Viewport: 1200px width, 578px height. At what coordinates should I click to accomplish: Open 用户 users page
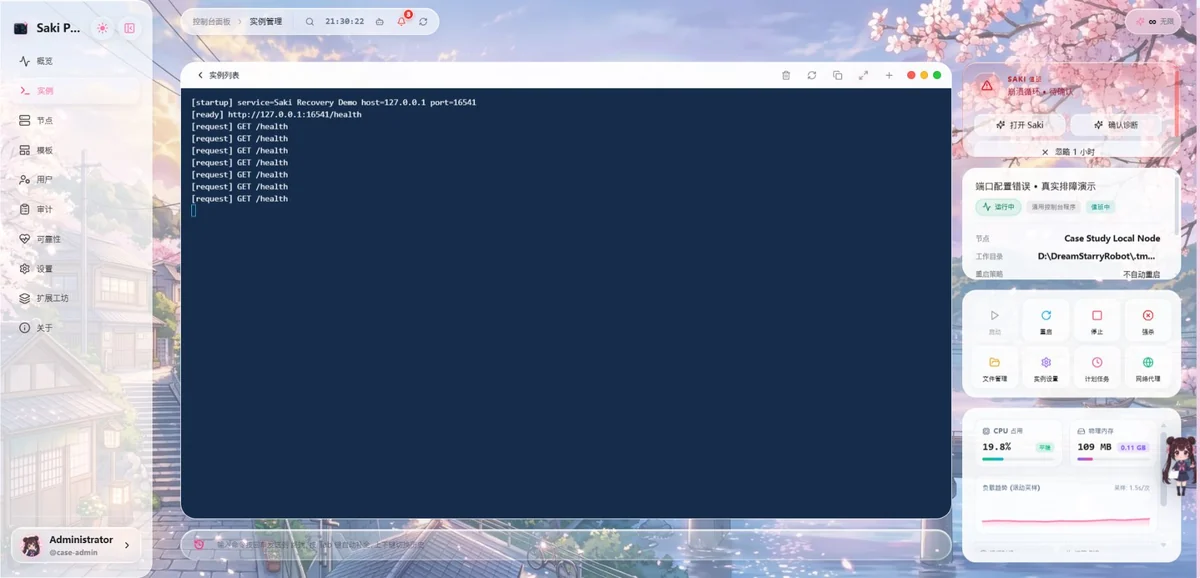pyautogui.click(x=76, y=180)
